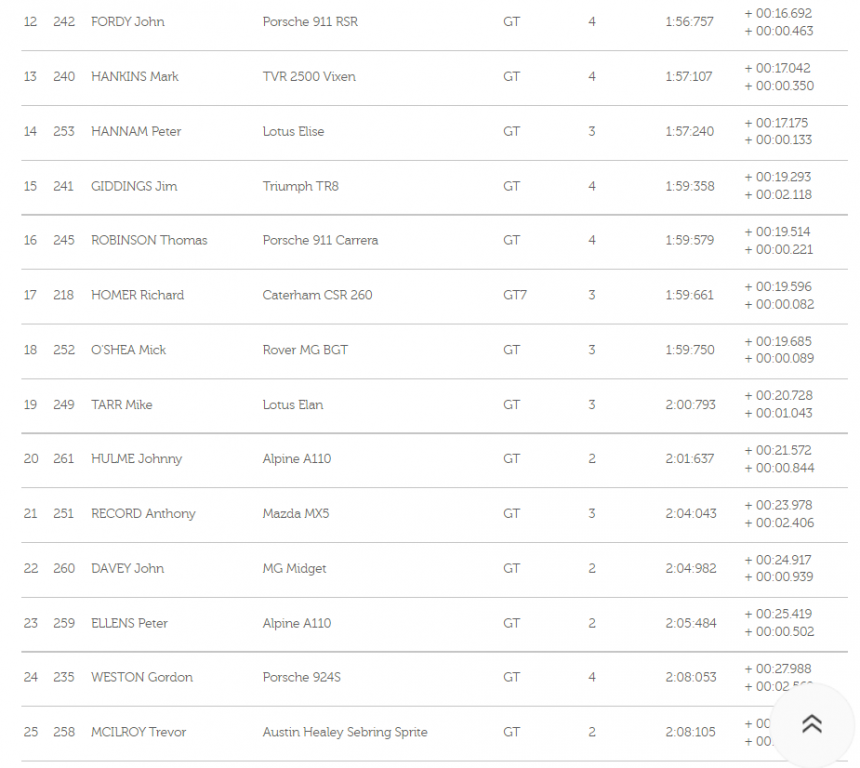
Task: Click the scroll-to-top double chevron button
Action: tap(812, 724)
